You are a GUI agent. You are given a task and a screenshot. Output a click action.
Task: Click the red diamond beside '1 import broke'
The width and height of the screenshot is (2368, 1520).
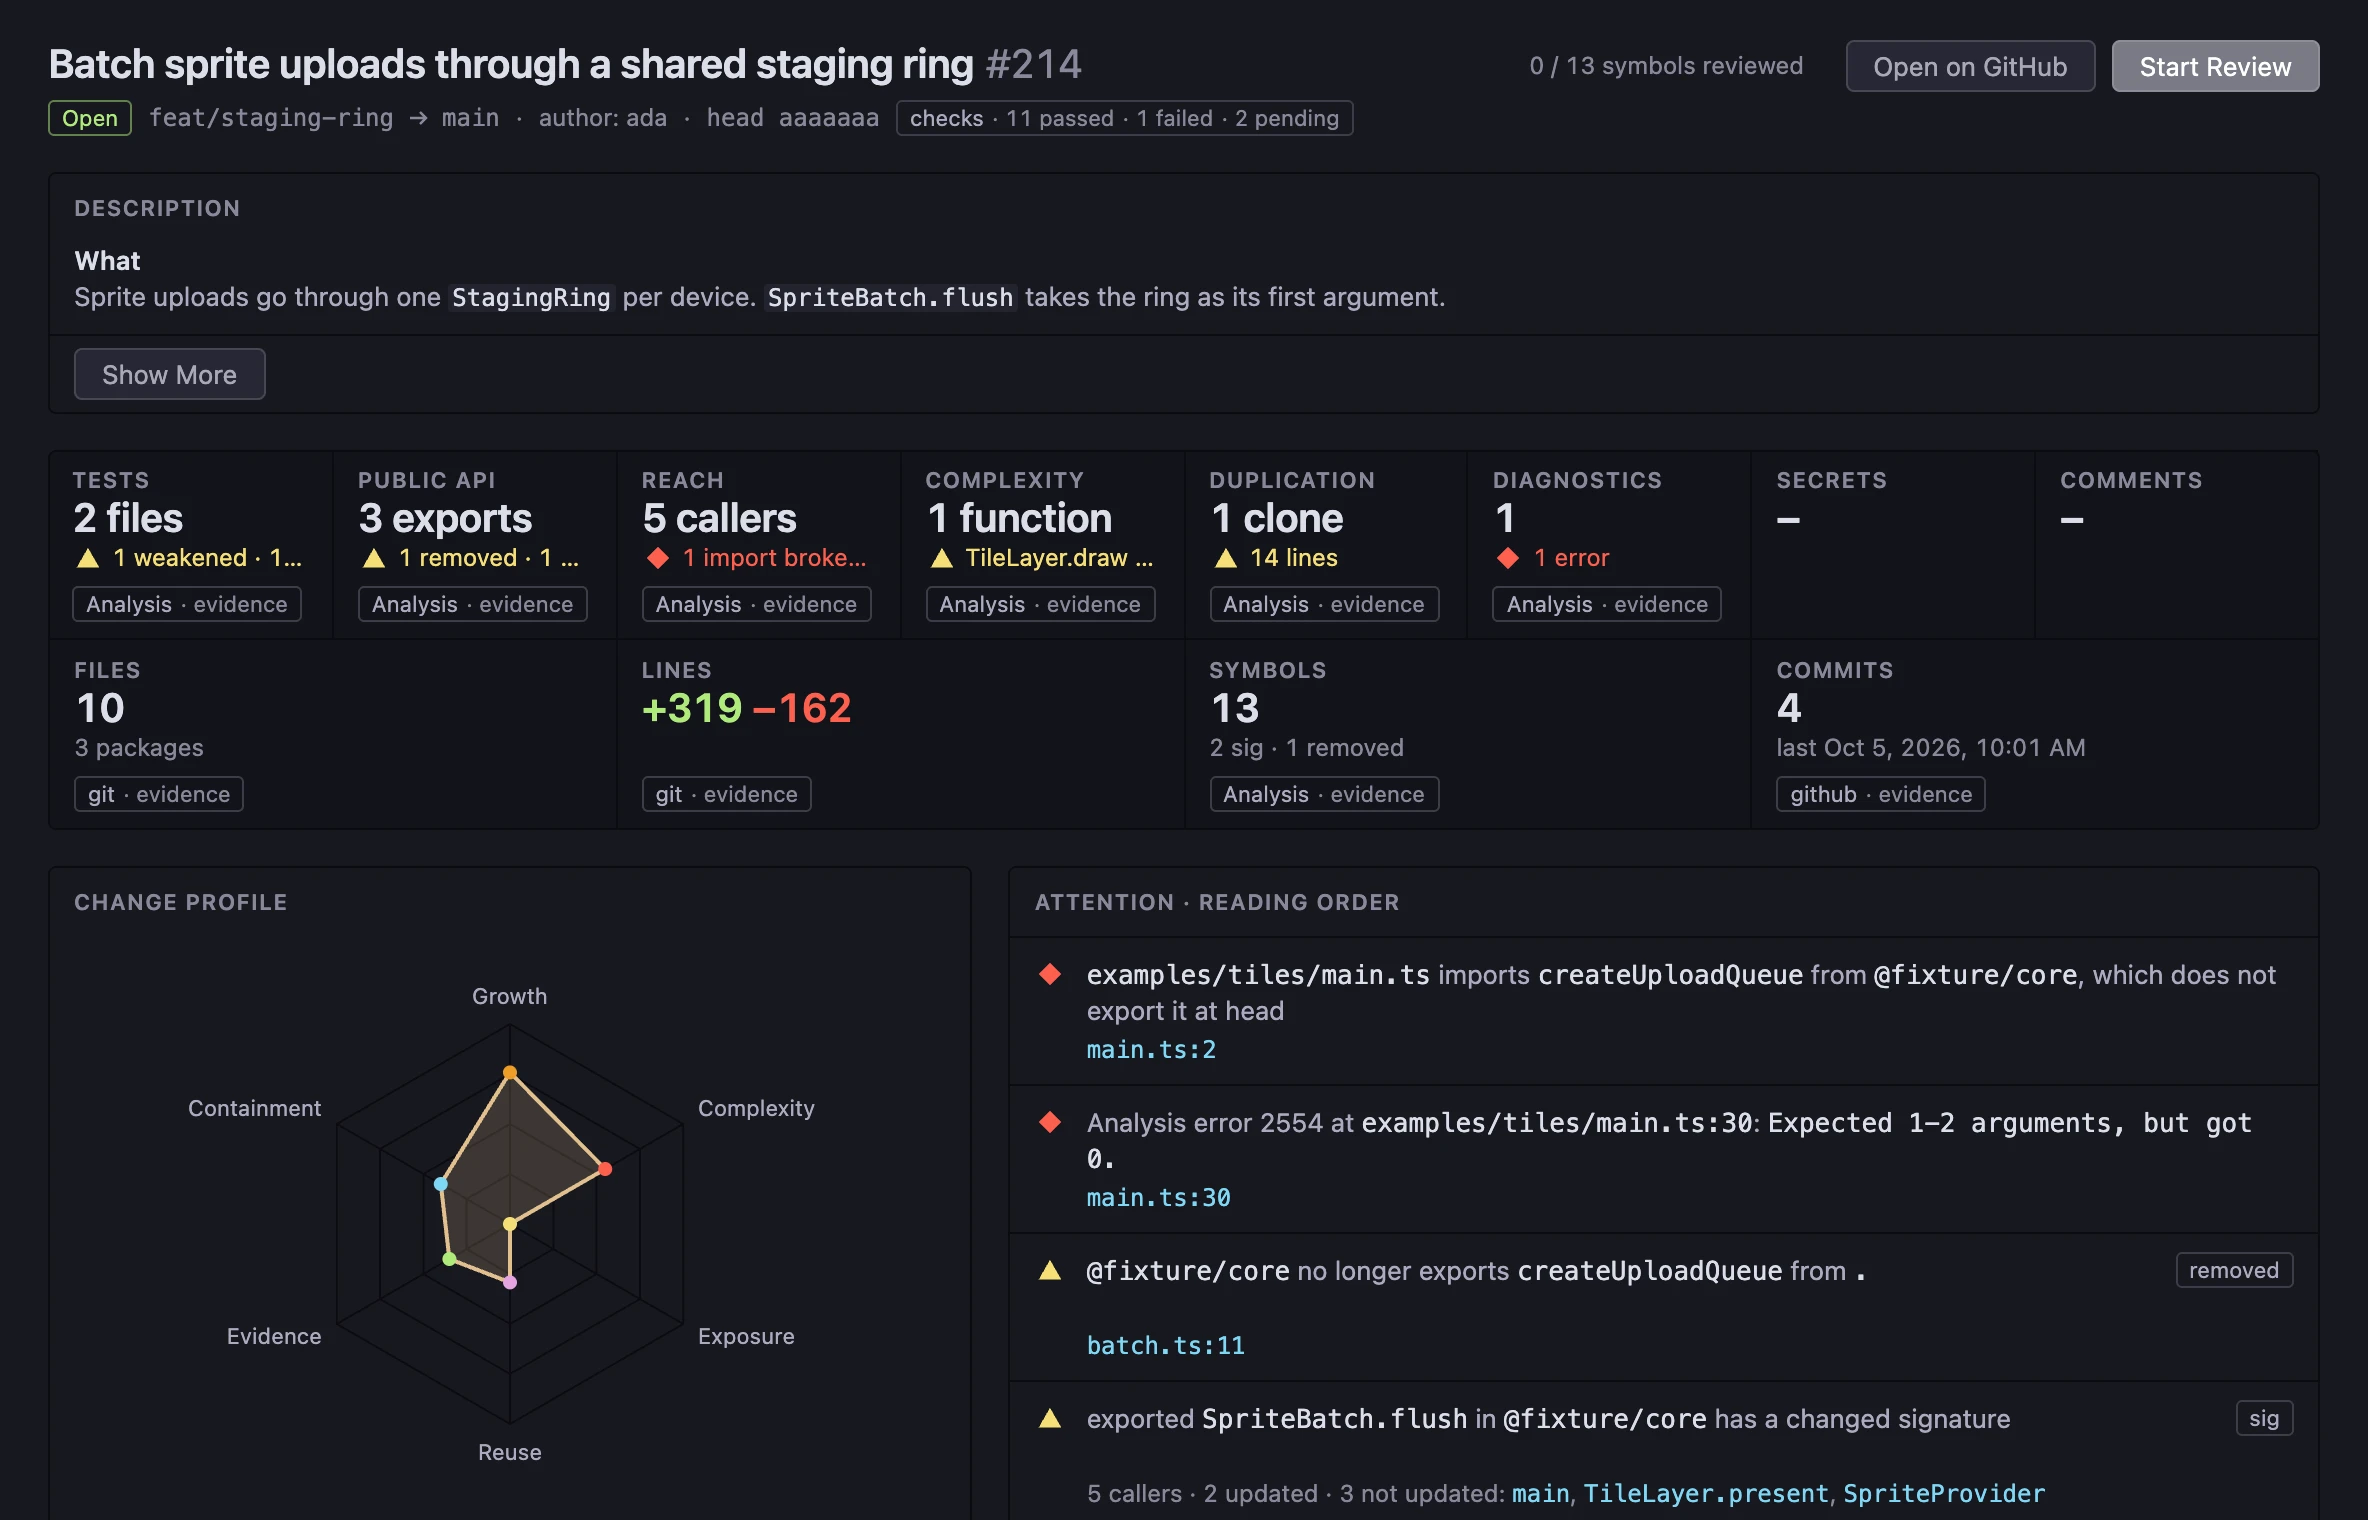coord(657,558)
